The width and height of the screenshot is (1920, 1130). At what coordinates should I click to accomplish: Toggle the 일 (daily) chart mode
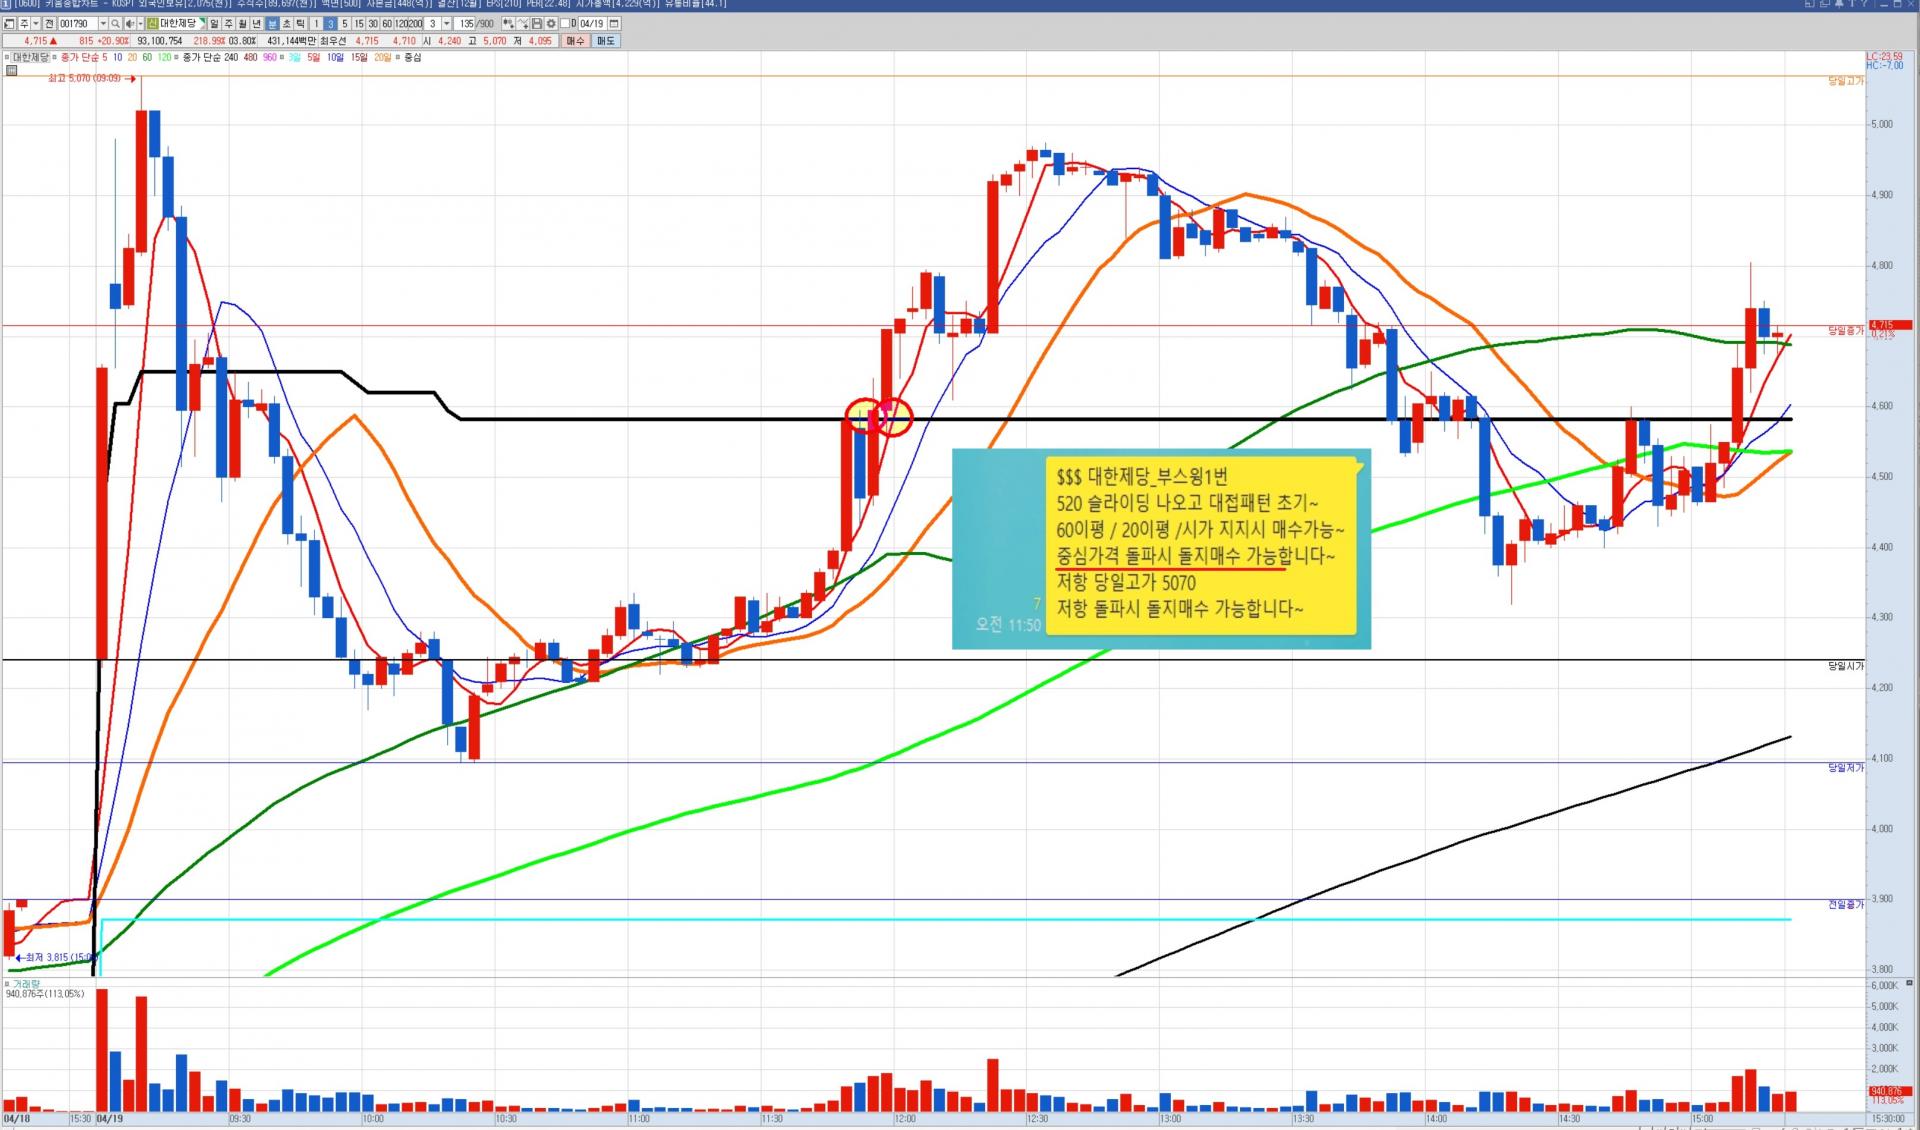(x=214, y=23)
